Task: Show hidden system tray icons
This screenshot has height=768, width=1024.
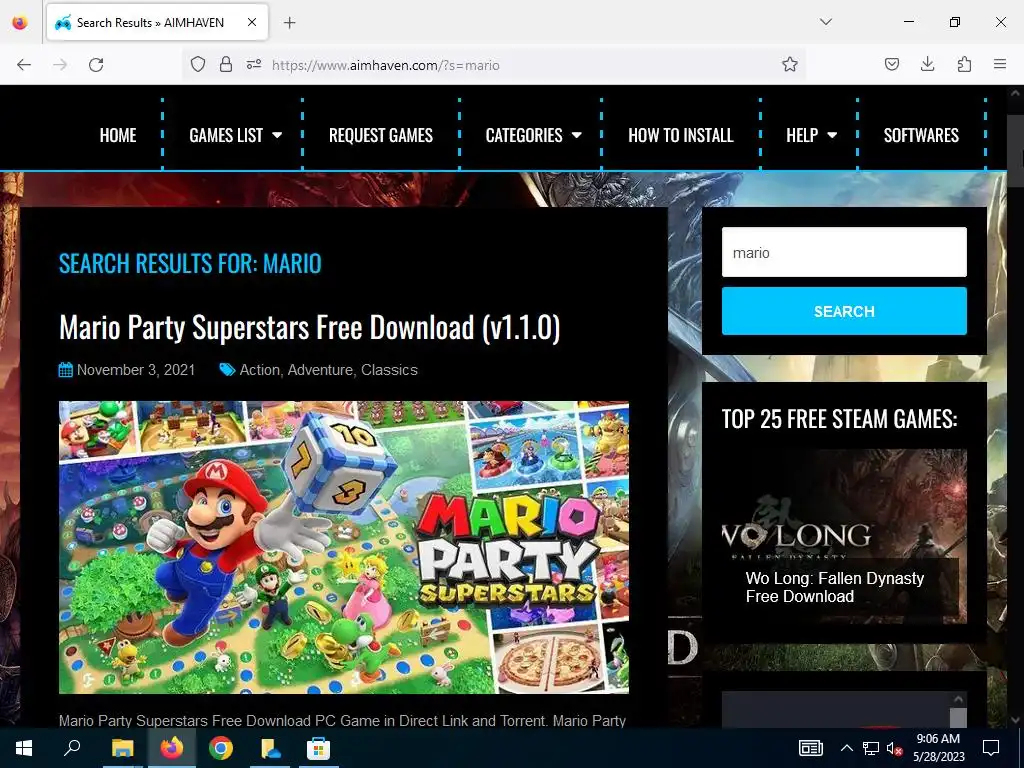Action: click(x=846, y=748)
